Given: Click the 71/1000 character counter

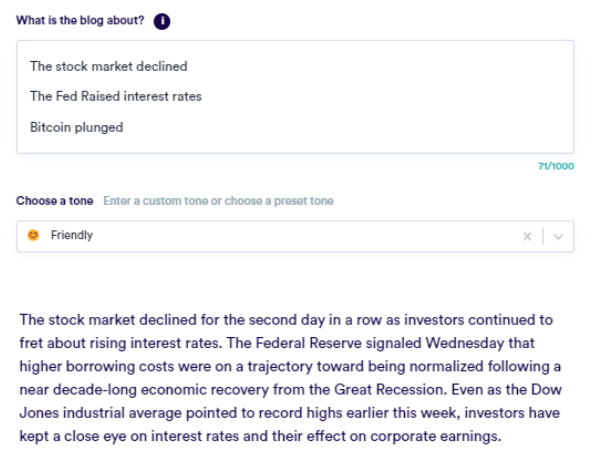Looking at the screenshot, I should [x=555, y=166].
